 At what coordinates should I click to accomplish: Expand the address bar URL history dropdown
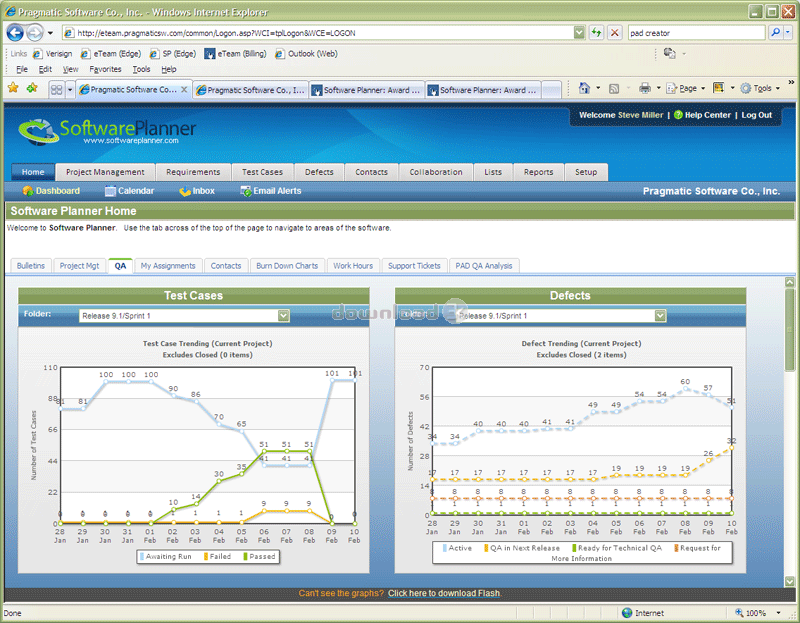click(579, 33)
